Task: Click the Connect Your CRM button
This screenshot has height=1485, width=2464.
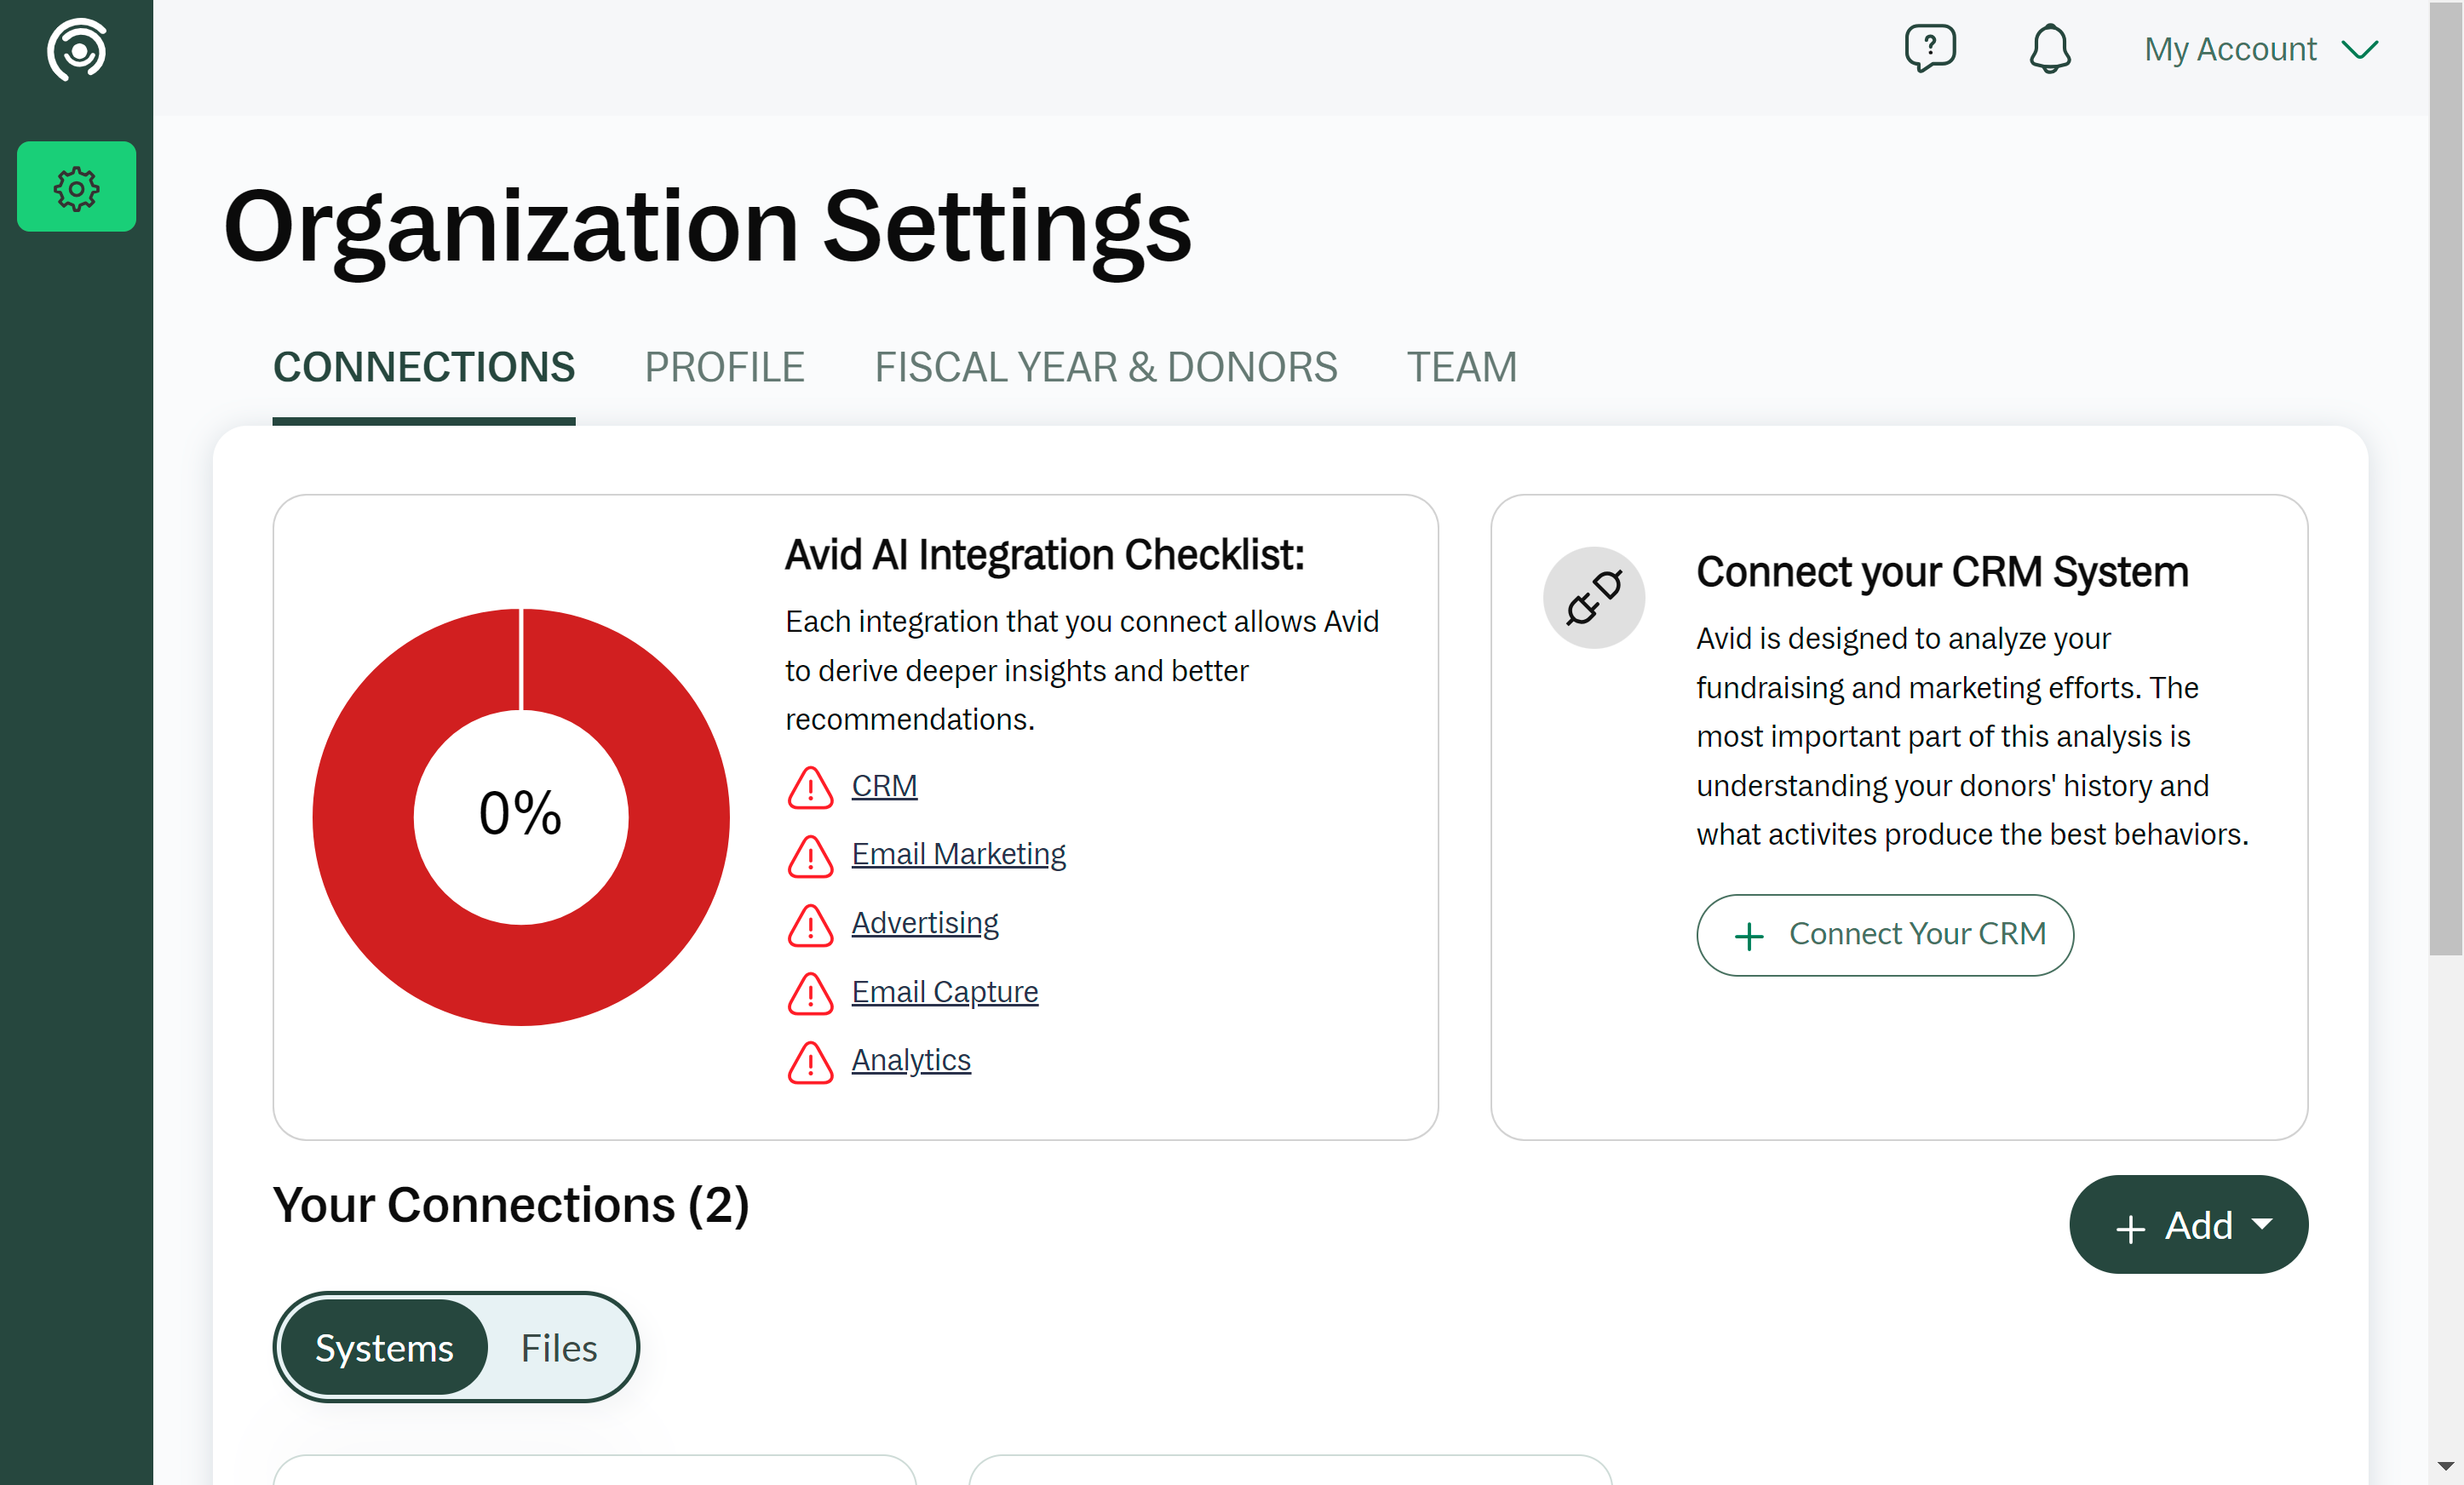Action: coord(1884,934)
